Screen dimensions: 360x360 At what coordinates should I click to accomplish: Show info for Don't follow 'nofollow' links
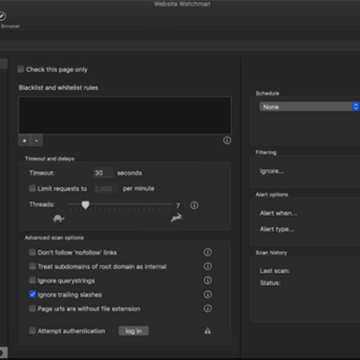pyautogui.click(x=208, y=252)
